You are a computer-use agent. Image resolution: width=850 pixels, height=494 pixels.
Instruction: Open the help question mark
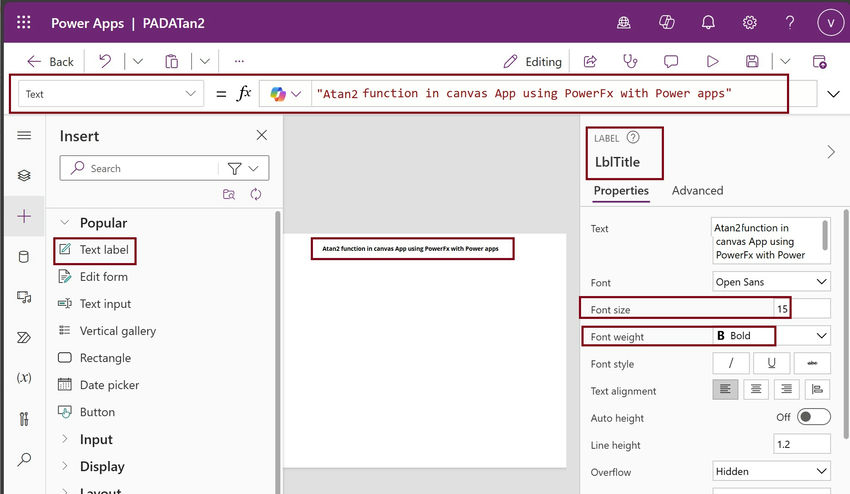pos(790,22)
